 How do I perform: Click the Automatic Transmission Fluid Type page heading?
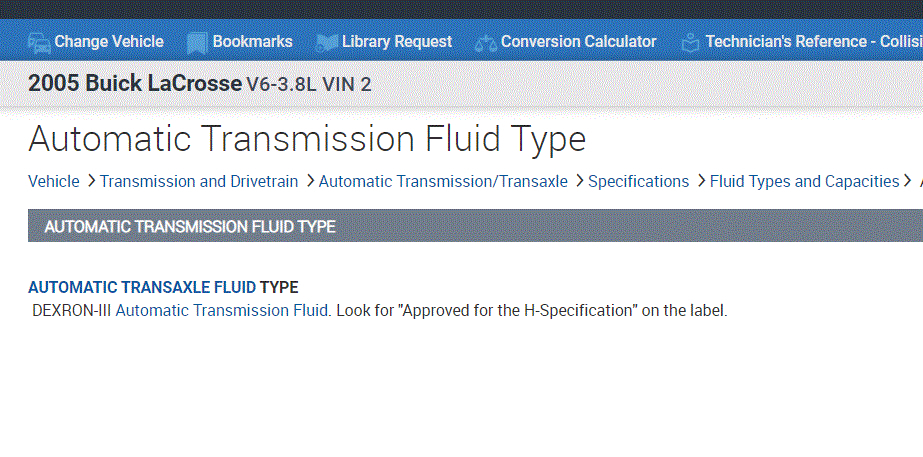pos(306,138)
